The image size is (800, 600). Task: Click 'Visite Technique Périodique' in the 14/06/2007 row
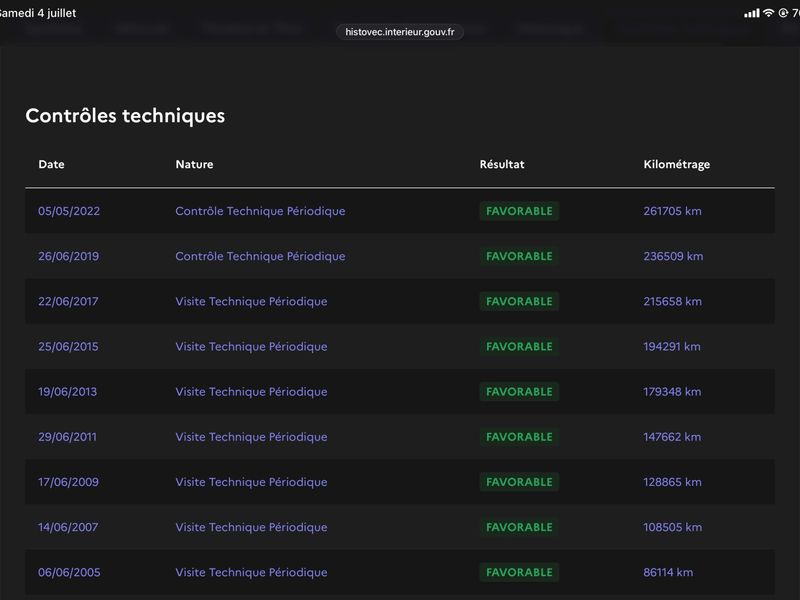click(251, 527)
